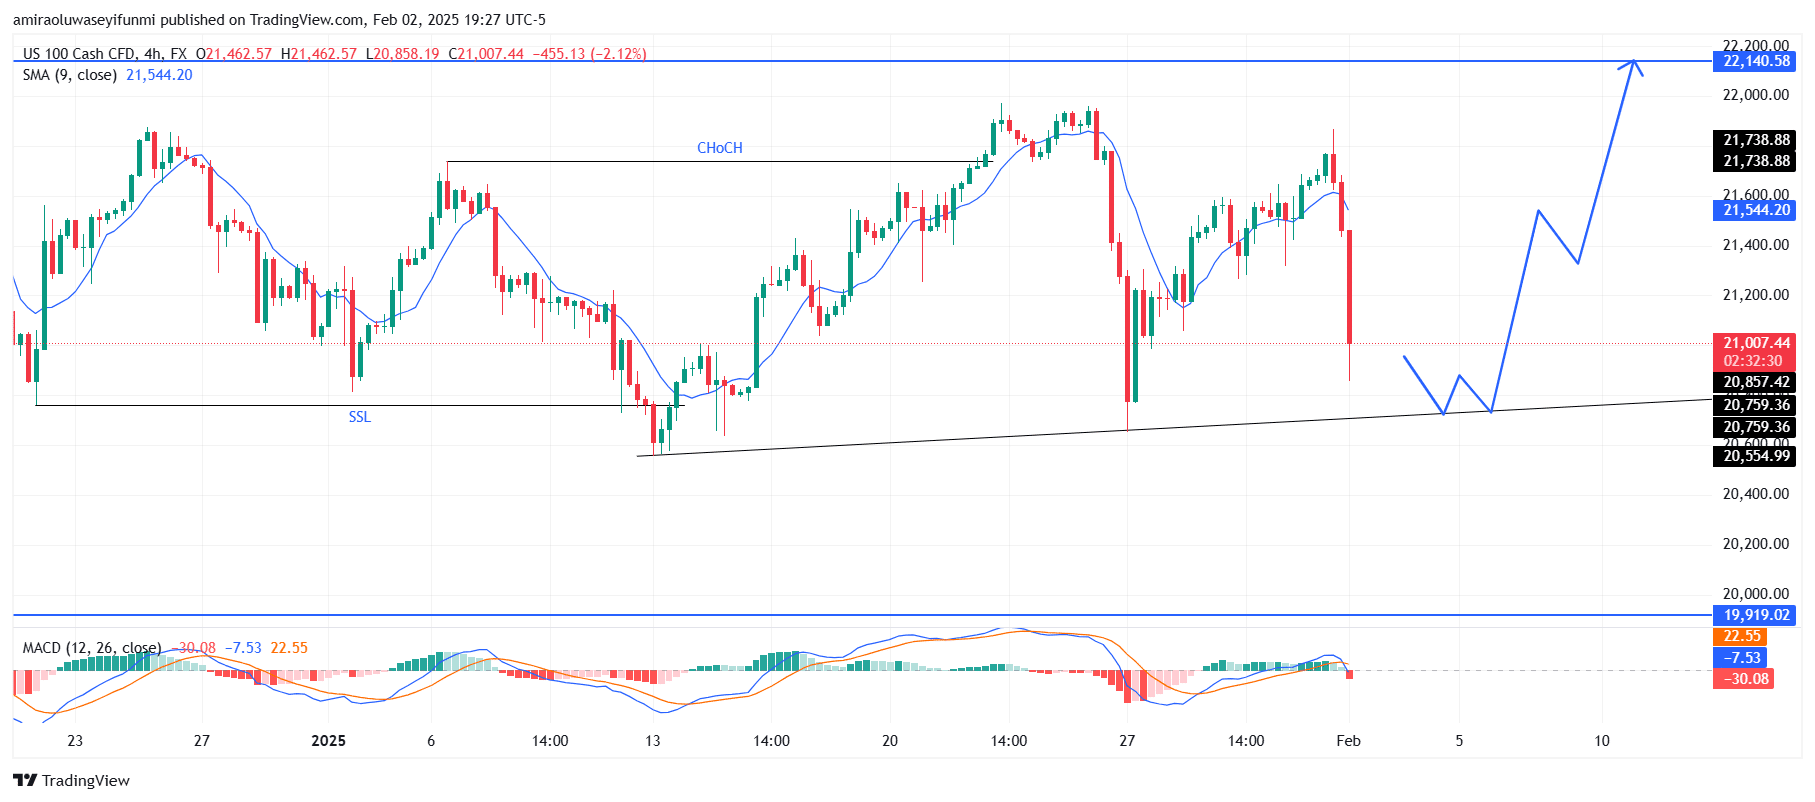1815x802 pixels.
Task: Click the 21,544.20 SMA price label on the axis
Action: click(x=1756, y=210)
